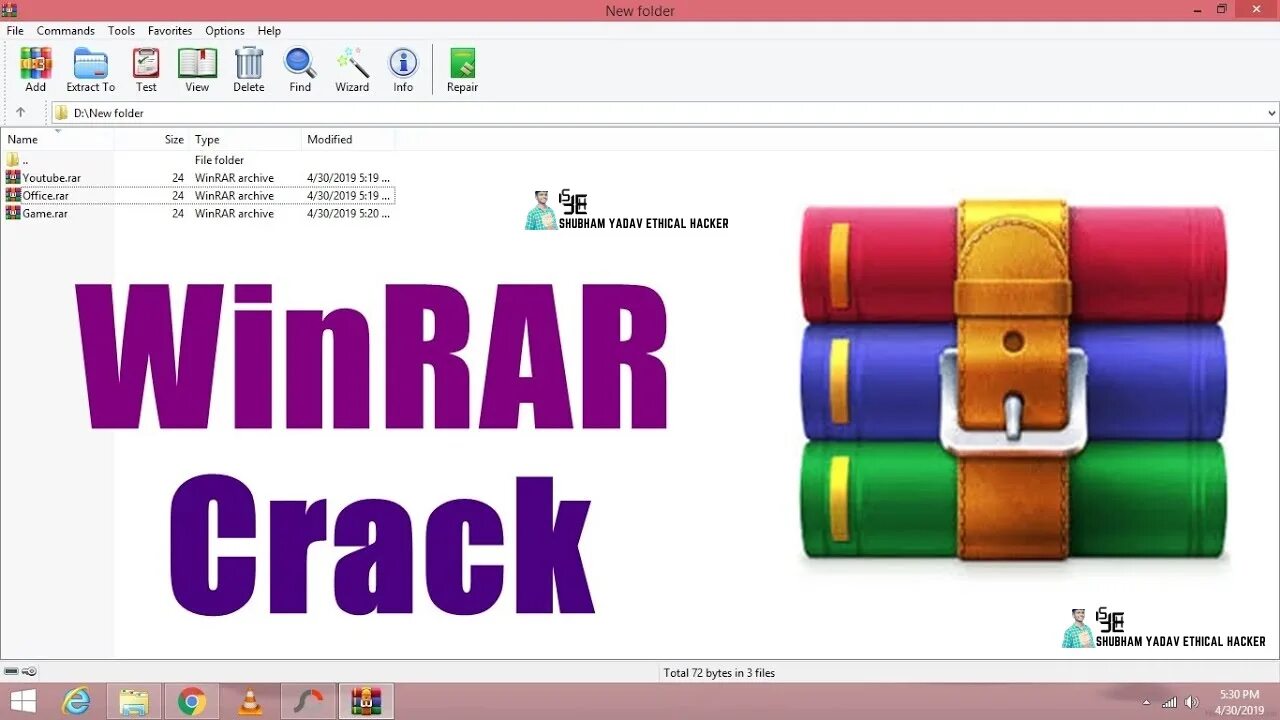The height and width of the screenshot is (720, 1280).
Task: Click 'Total 72 bytes in 3 files' status
Action: (719, 673)
